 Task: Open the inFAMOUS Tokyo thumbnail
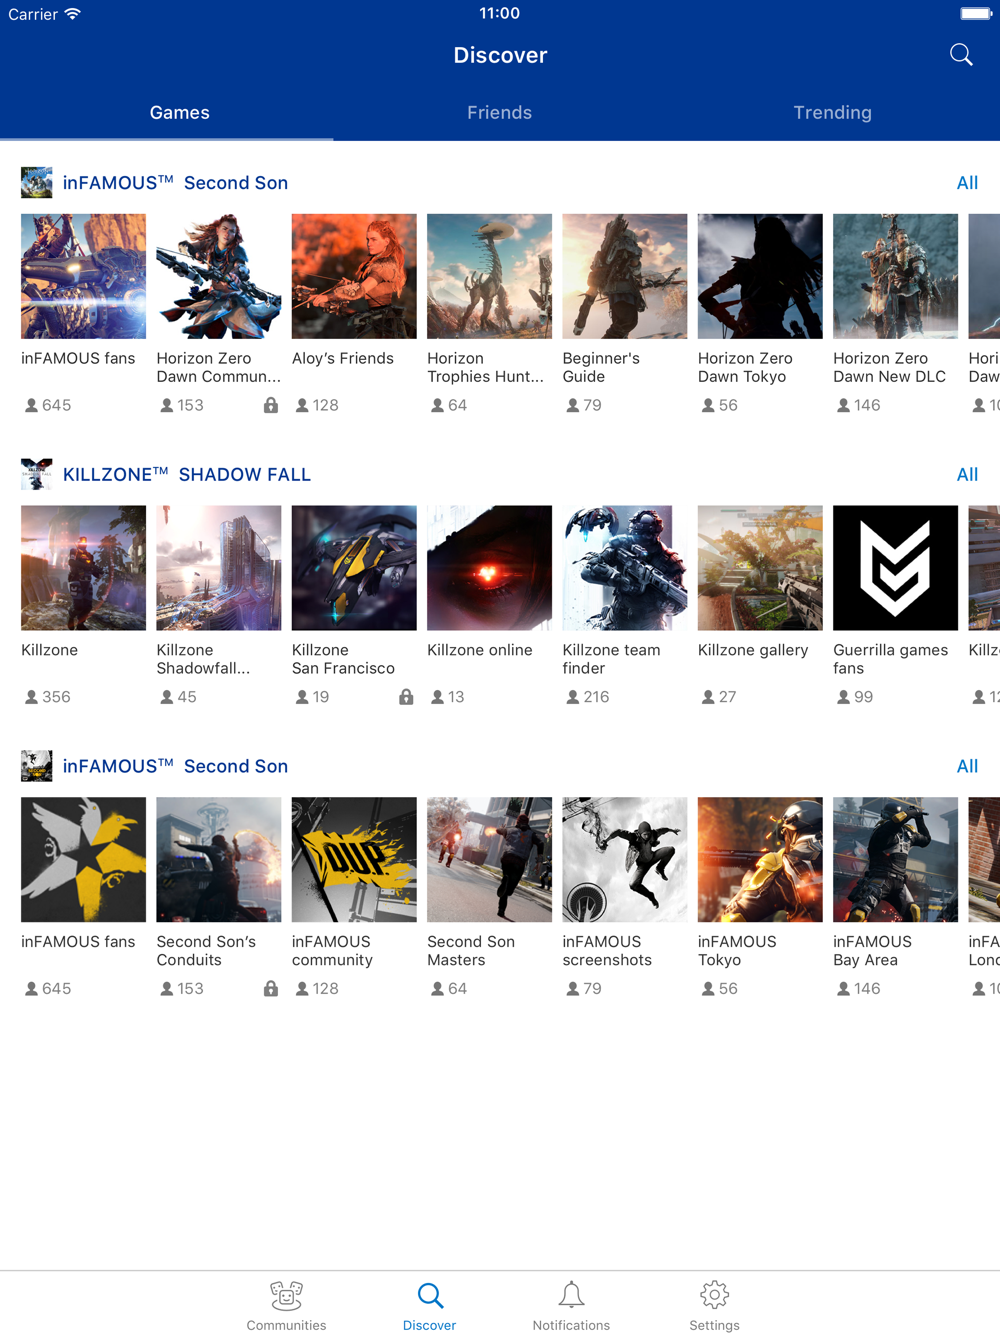[x=760, y=860]
